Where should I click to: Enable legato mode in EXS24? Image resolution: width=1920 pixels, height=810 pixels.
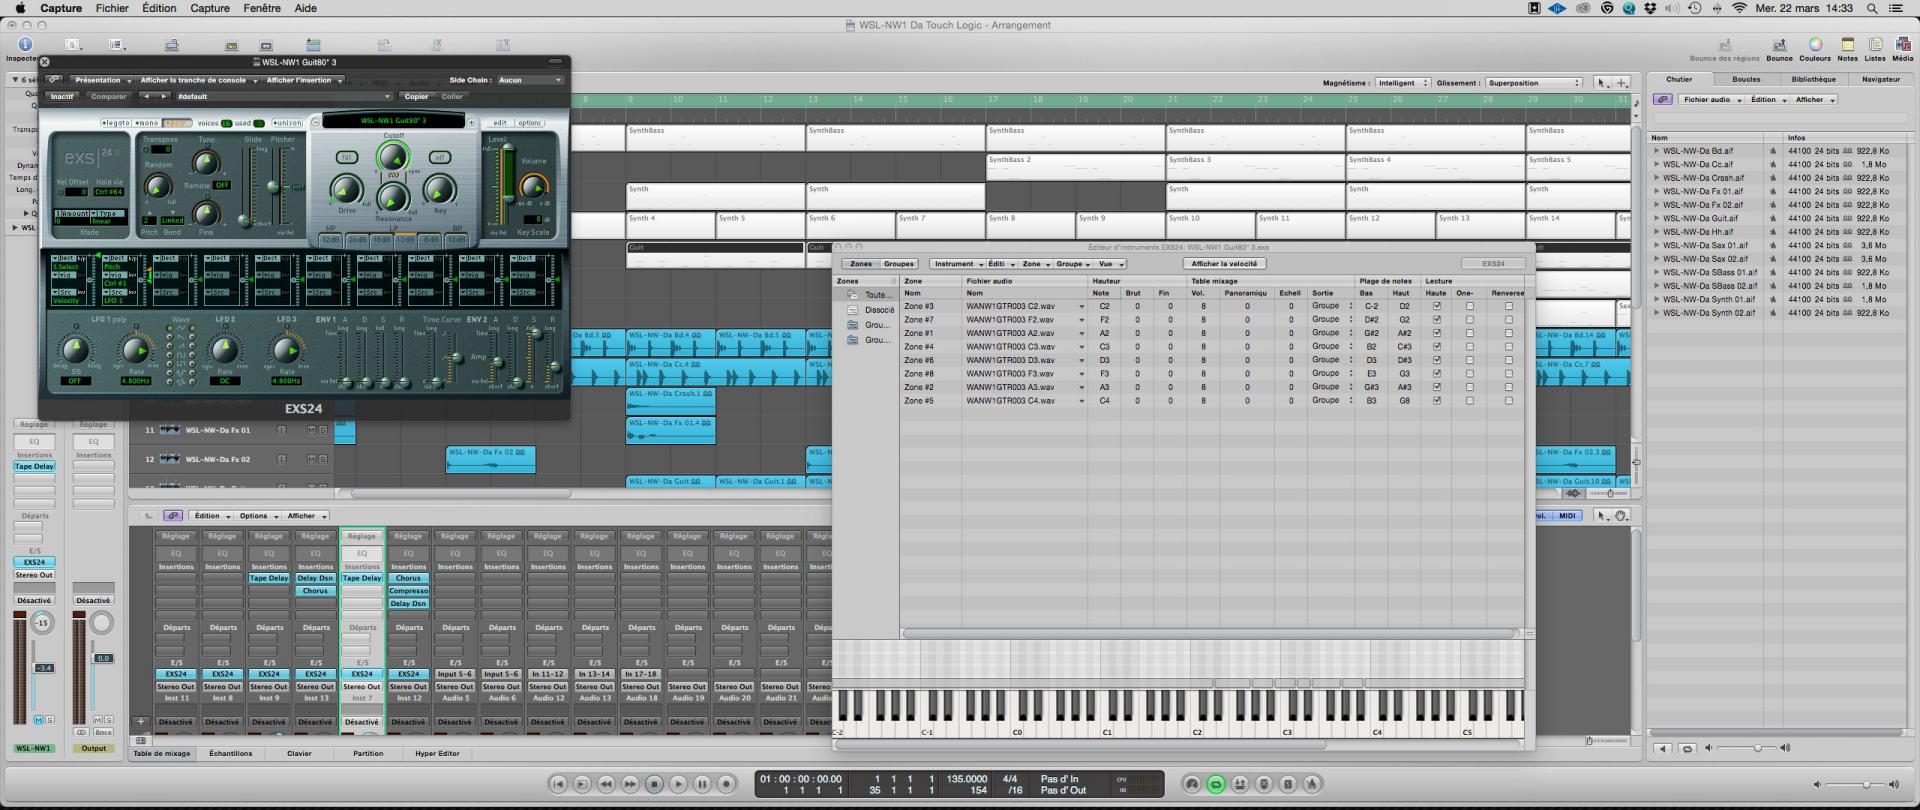pyautogui.click(x=115, y=123)
